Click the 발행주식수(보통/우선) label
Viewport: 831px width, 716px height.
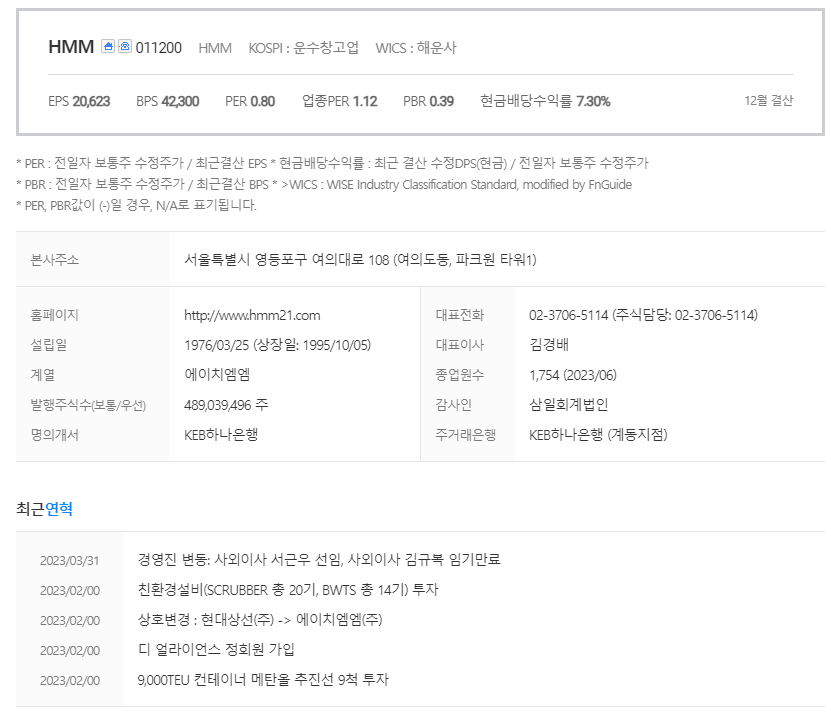(89, 405)
